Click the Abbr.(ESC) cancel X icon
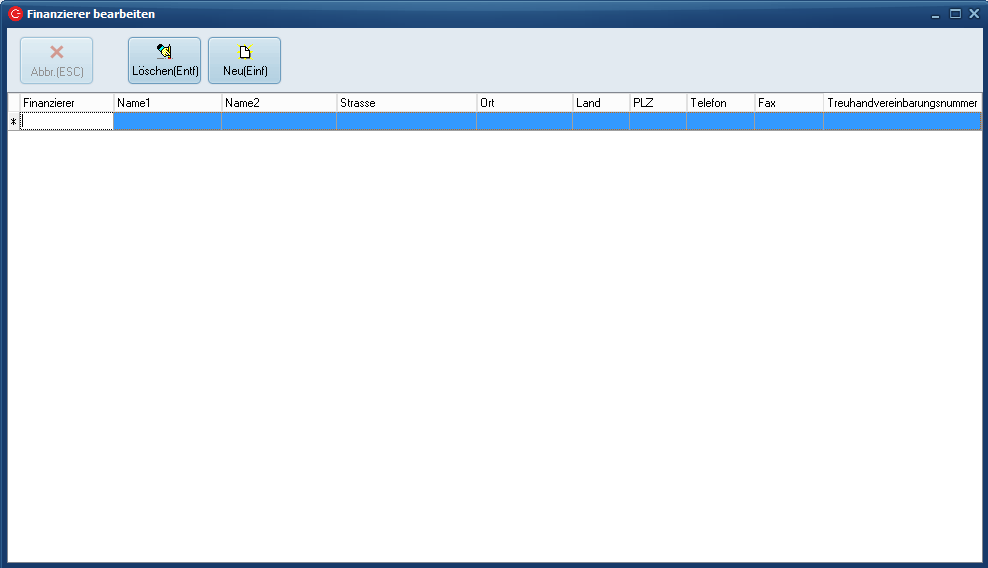The image size is (988, 568). 57,52
